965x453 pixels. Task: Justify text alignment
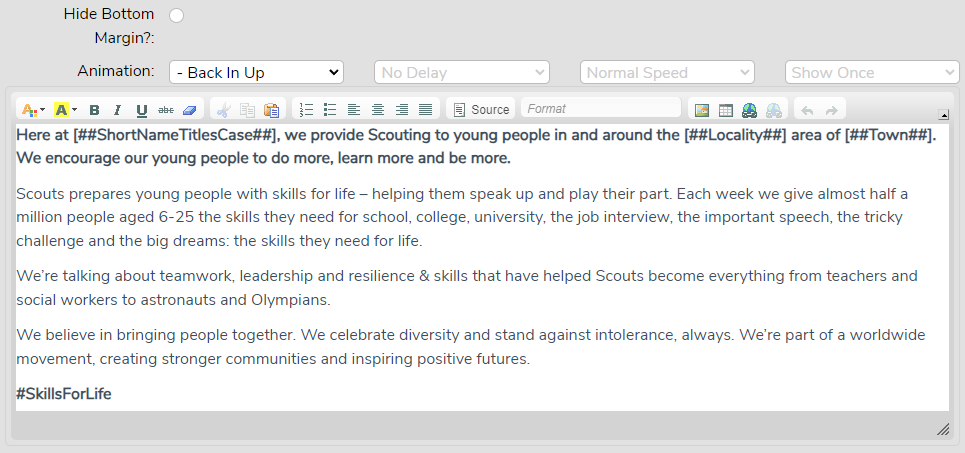[425, 110]
